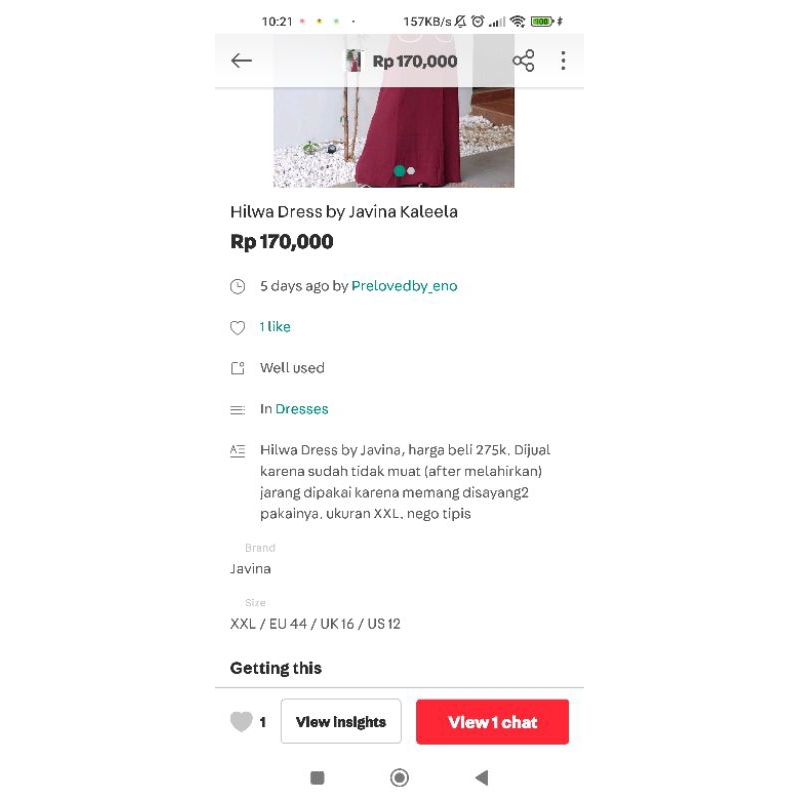
Task: Tap the back arrow in header
Action: (241, 61)
